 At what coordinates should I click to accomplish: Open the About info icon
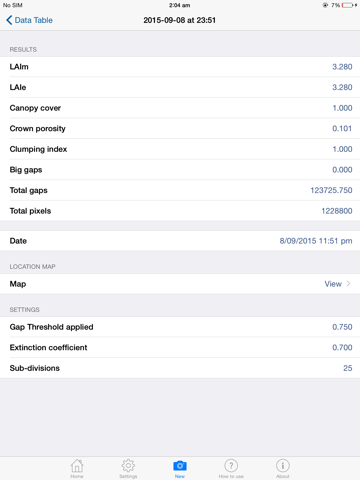click(x=283, y=466)
